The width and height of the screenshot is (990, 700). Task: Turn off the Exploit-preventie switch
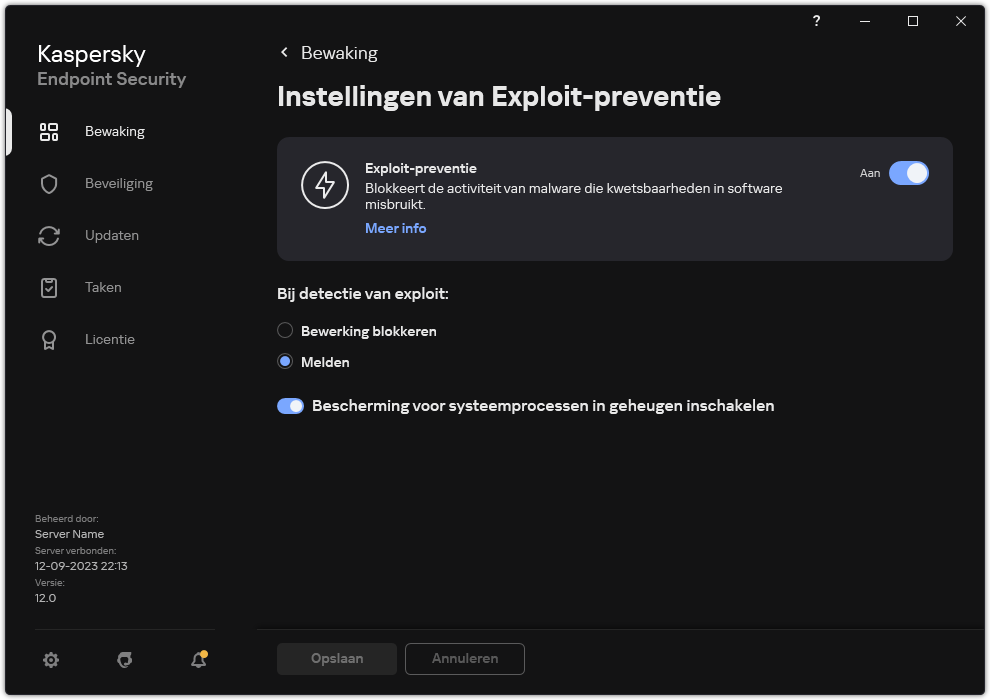pyautogui.click(x=909, y=173)
